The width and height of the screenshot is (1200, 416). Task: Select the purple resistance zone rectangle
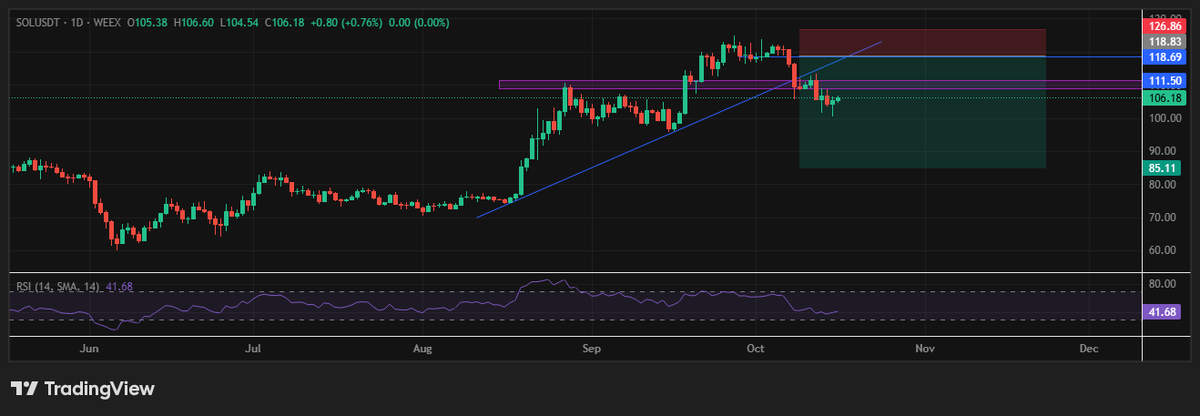(819, 84)
